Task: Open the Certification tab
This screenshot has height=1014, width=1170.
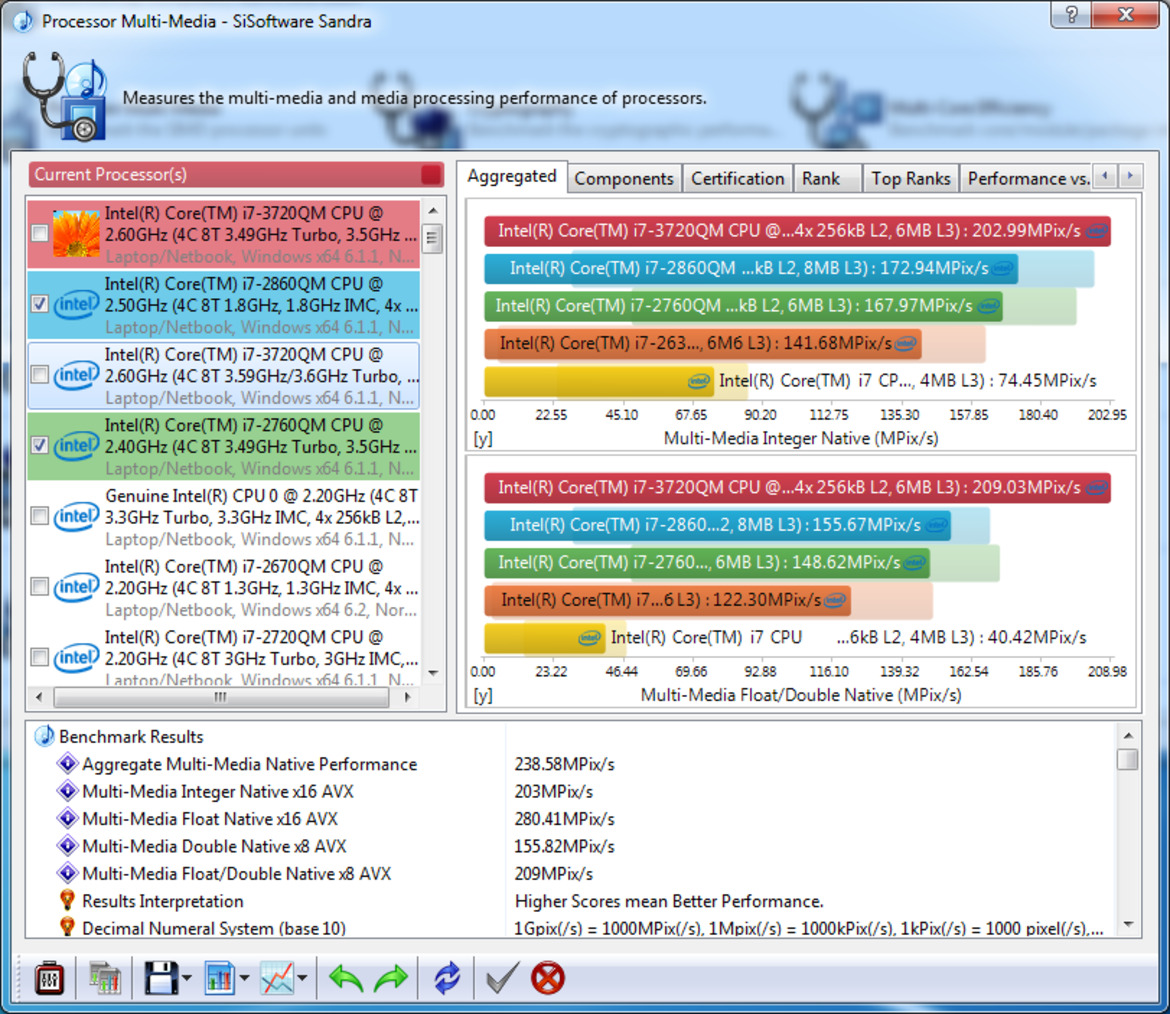Action: coord(737,179)
